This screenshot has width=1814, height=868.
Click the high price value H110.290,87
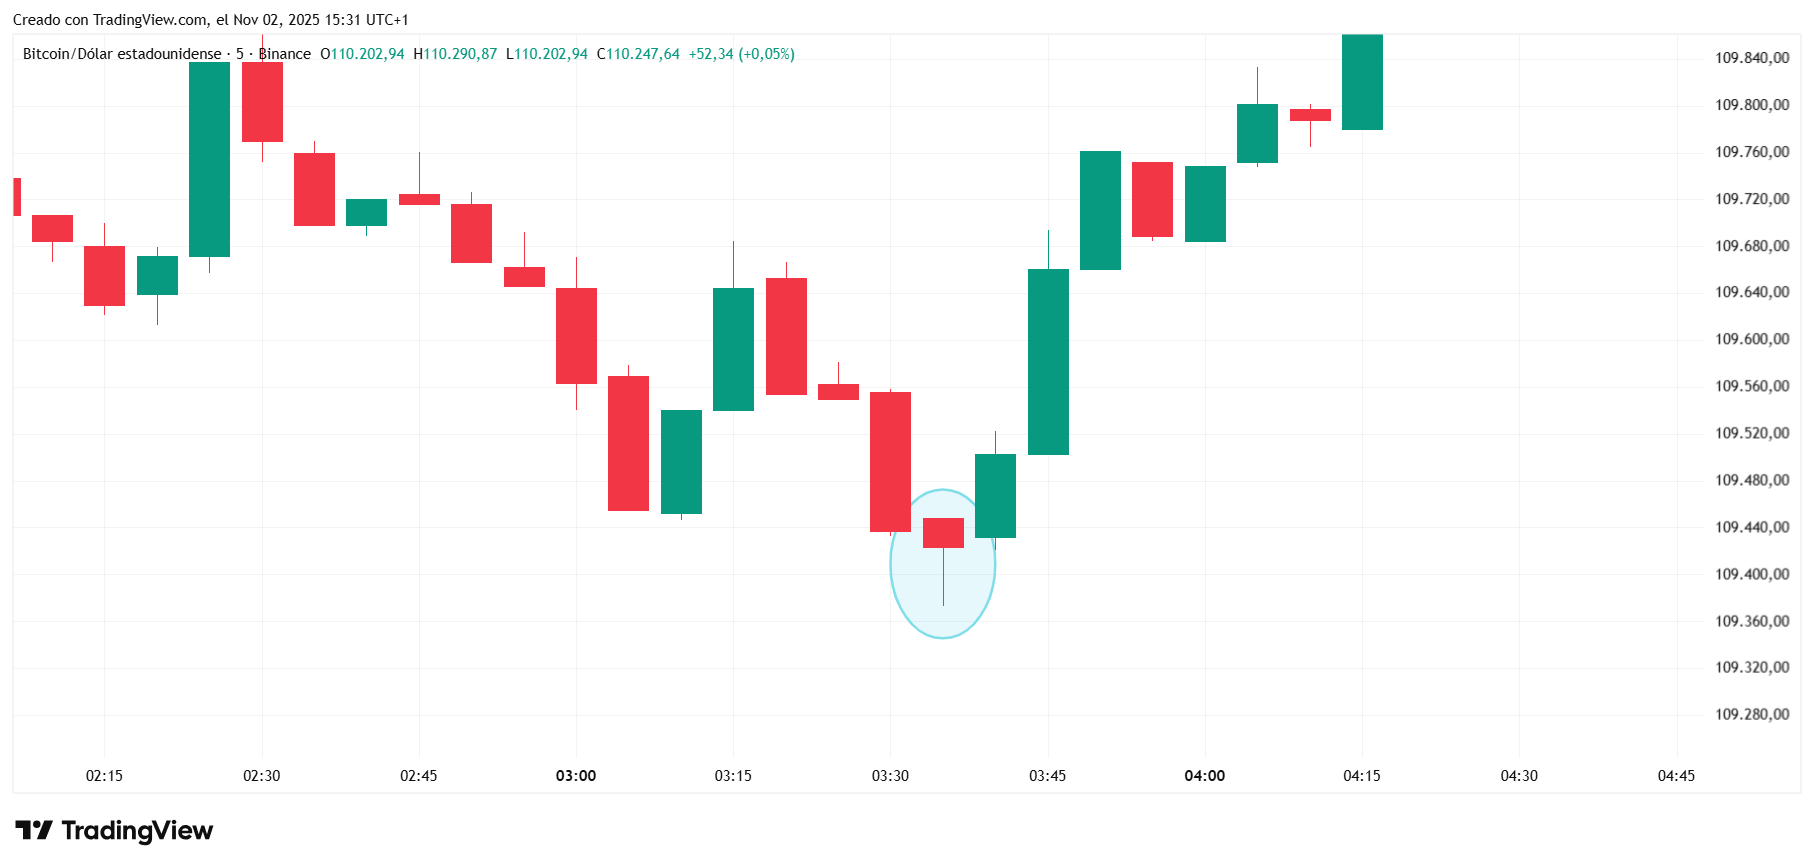click(x=455, y=54)
